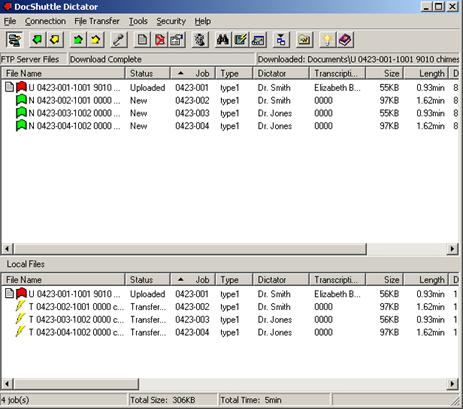This screenshot has height=409, width=463.
Task: Click the Dictator column header in server files
Action: (281, 73)
